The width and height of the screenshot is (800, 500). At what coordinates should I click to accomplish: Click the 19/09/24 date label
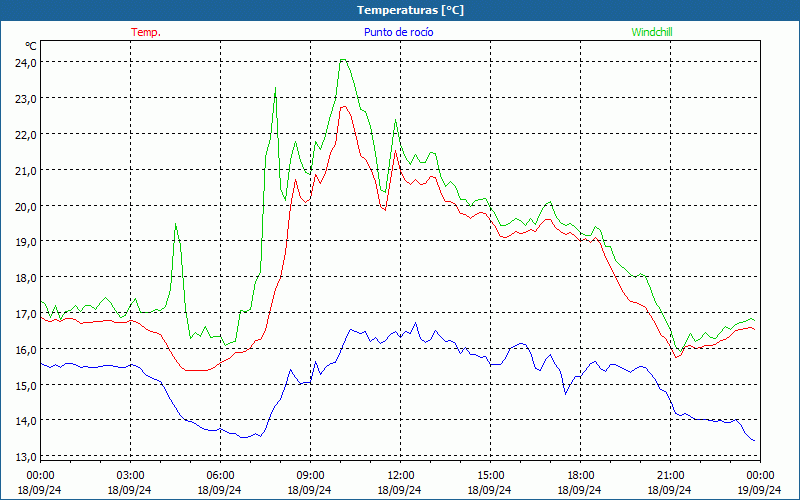tap(760, 490)
